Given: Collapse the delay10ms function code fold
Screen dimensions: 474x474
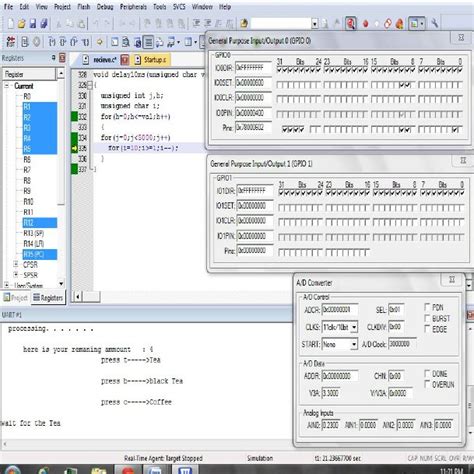Looking at the screenshot, I should [90, 85].
